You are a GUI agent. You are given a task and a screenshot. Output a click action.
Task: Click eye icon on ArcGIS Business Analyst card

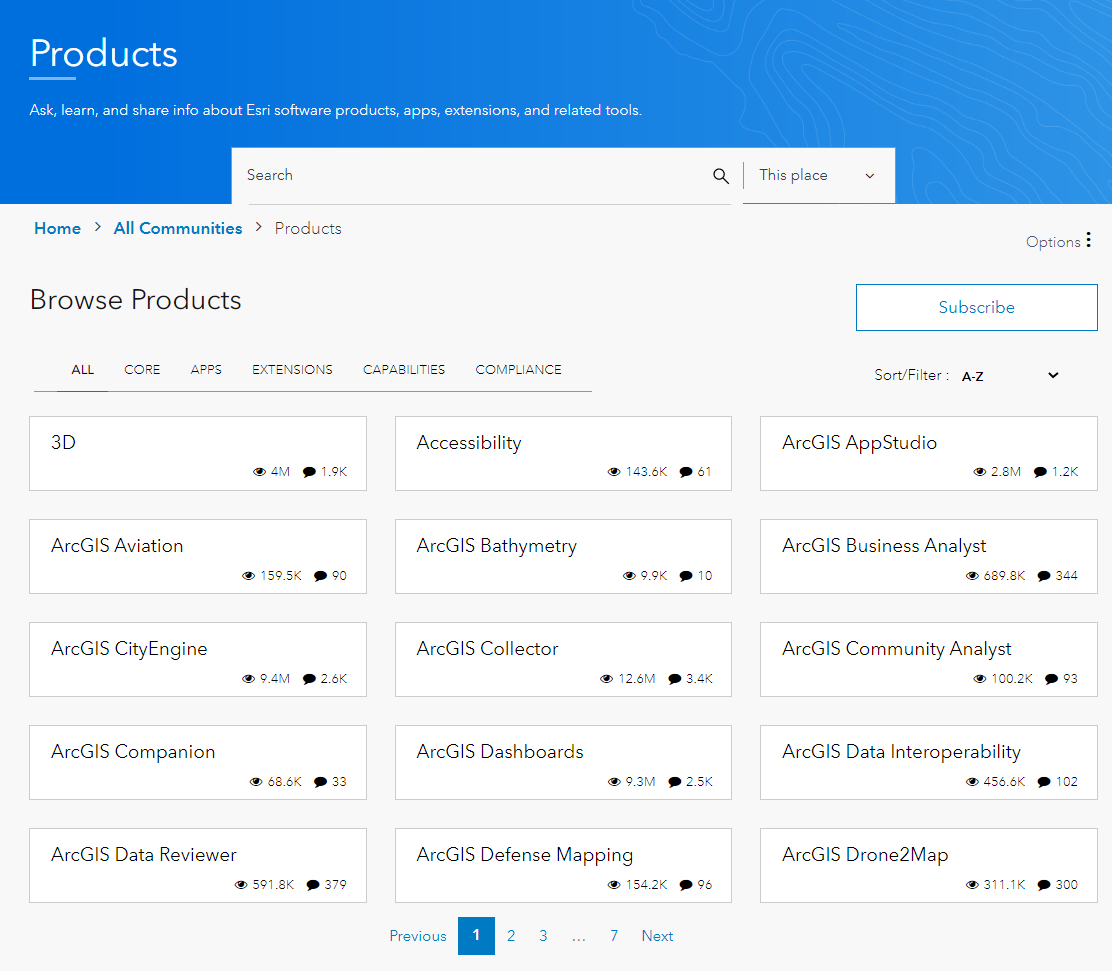coord(972,576)
